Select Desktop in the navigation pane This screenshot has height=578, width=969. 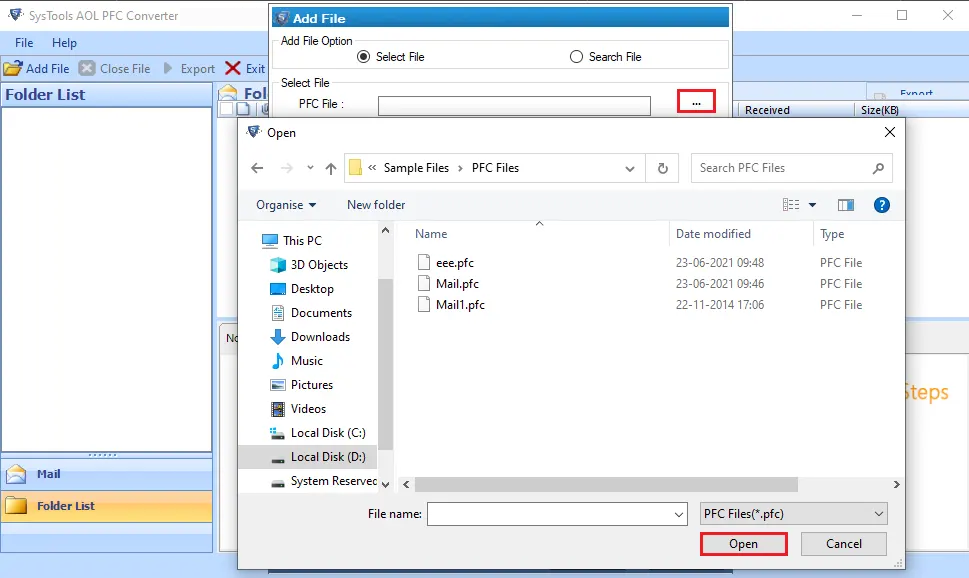(302, 289)
